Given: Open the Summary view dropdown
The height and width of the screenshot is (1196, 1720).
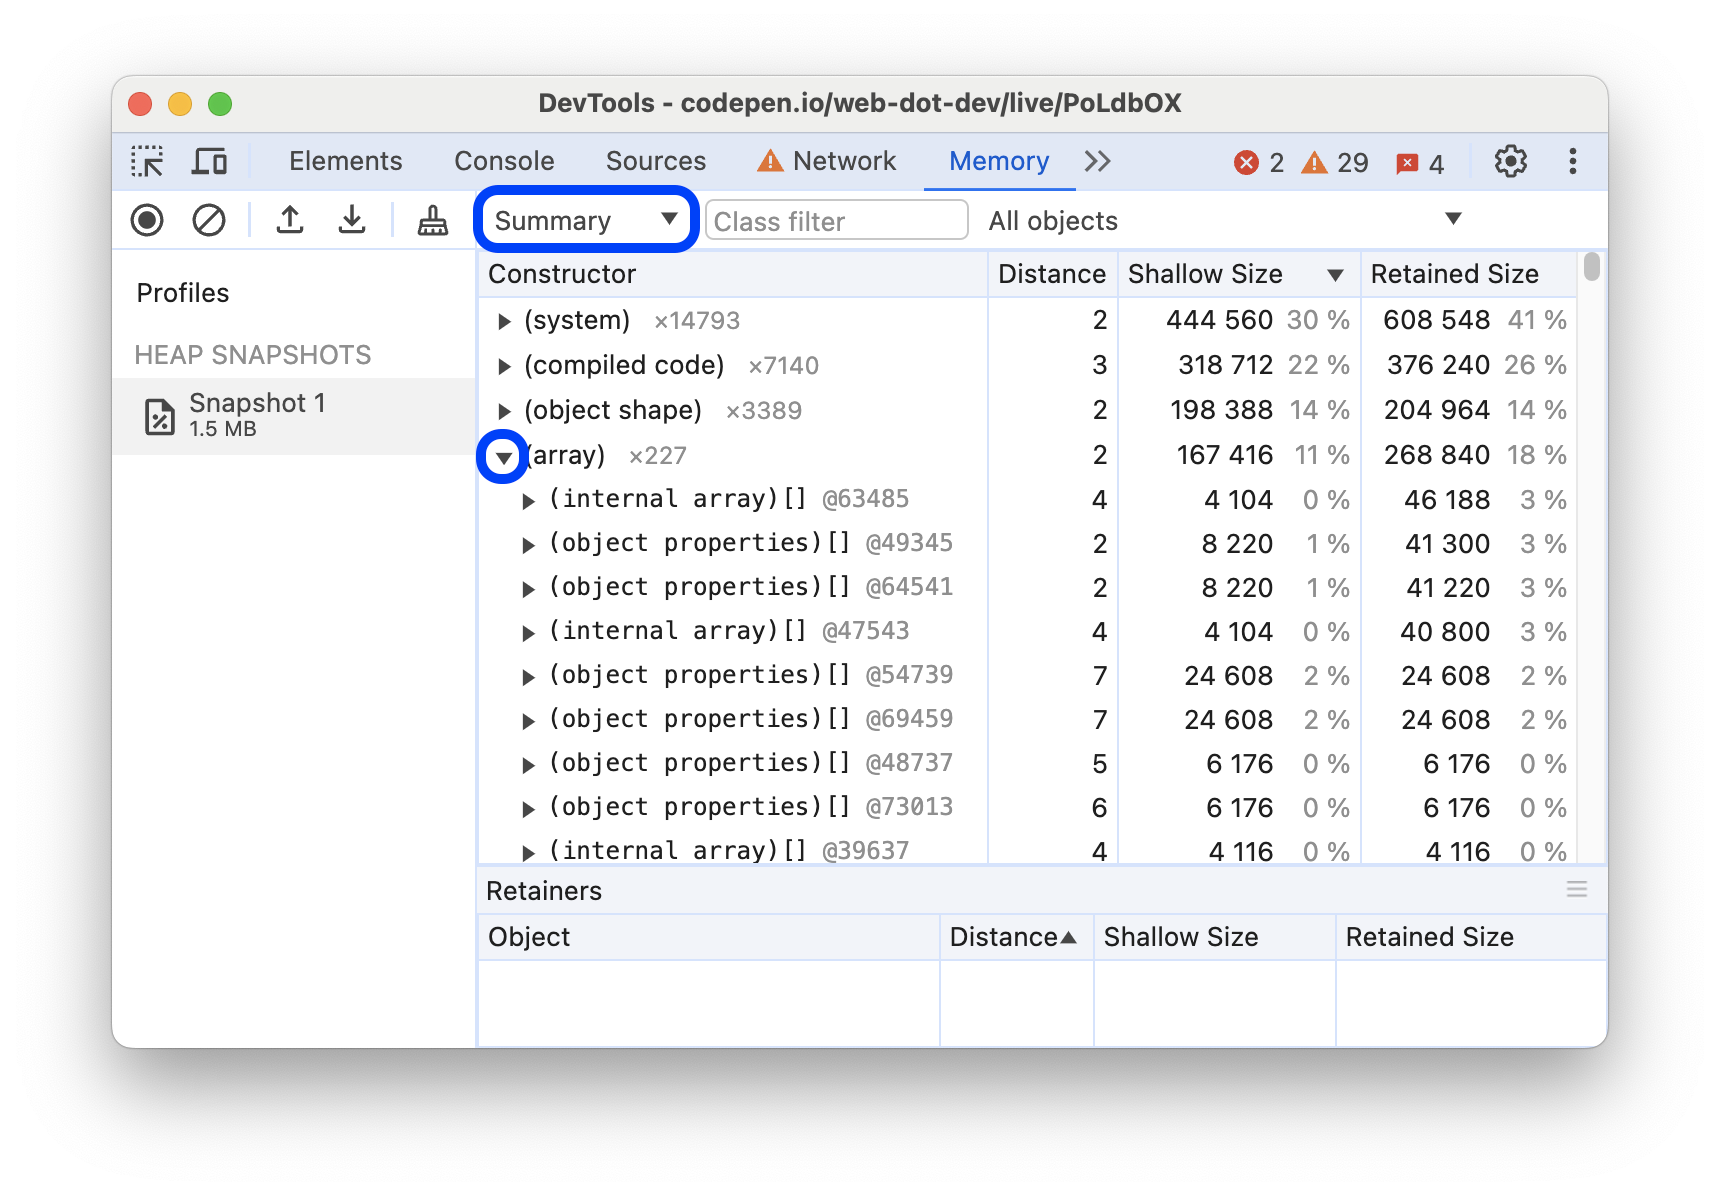Looking at the screenshot, I should point(585,220).
